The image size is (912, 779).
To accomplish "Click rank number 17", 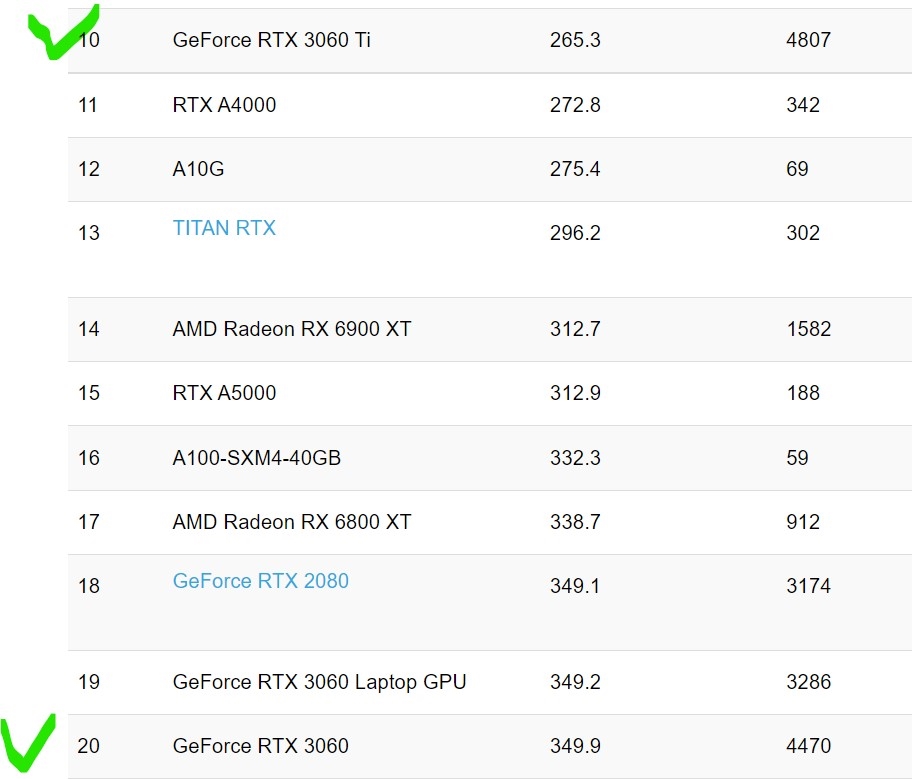I will [89, 522].
